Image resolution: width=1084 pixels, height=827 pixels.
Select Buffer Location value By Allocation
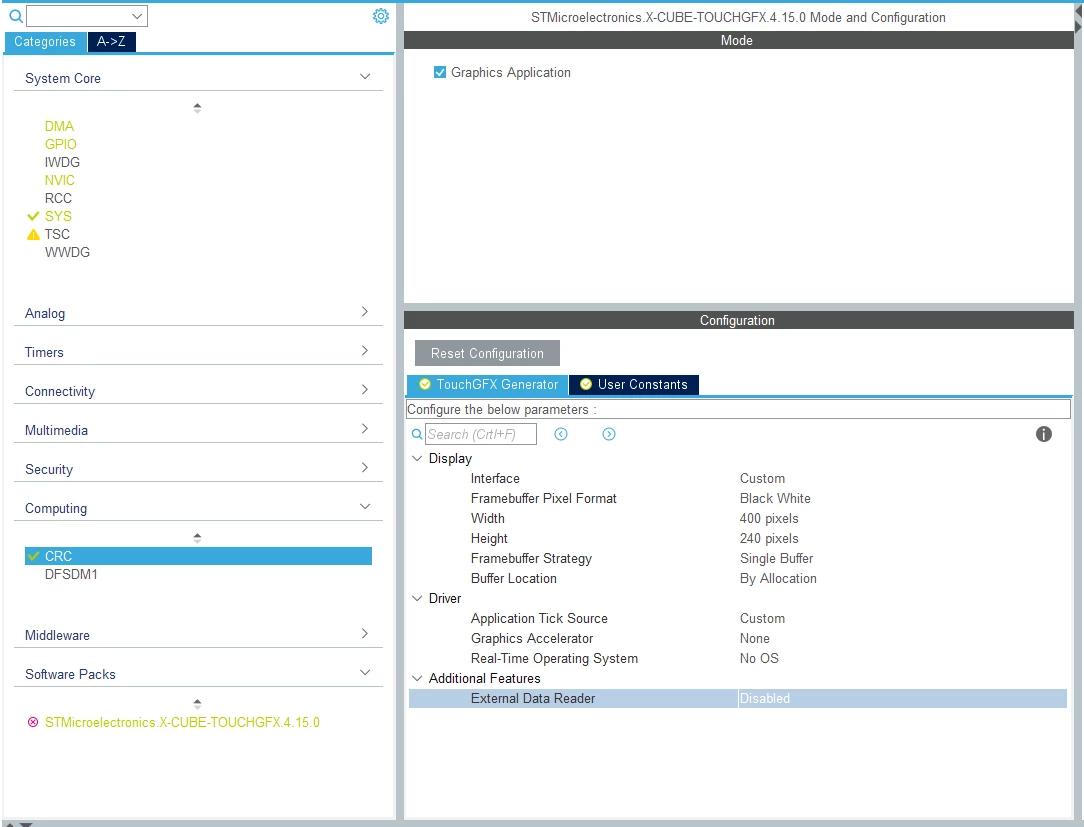(778, 579)
